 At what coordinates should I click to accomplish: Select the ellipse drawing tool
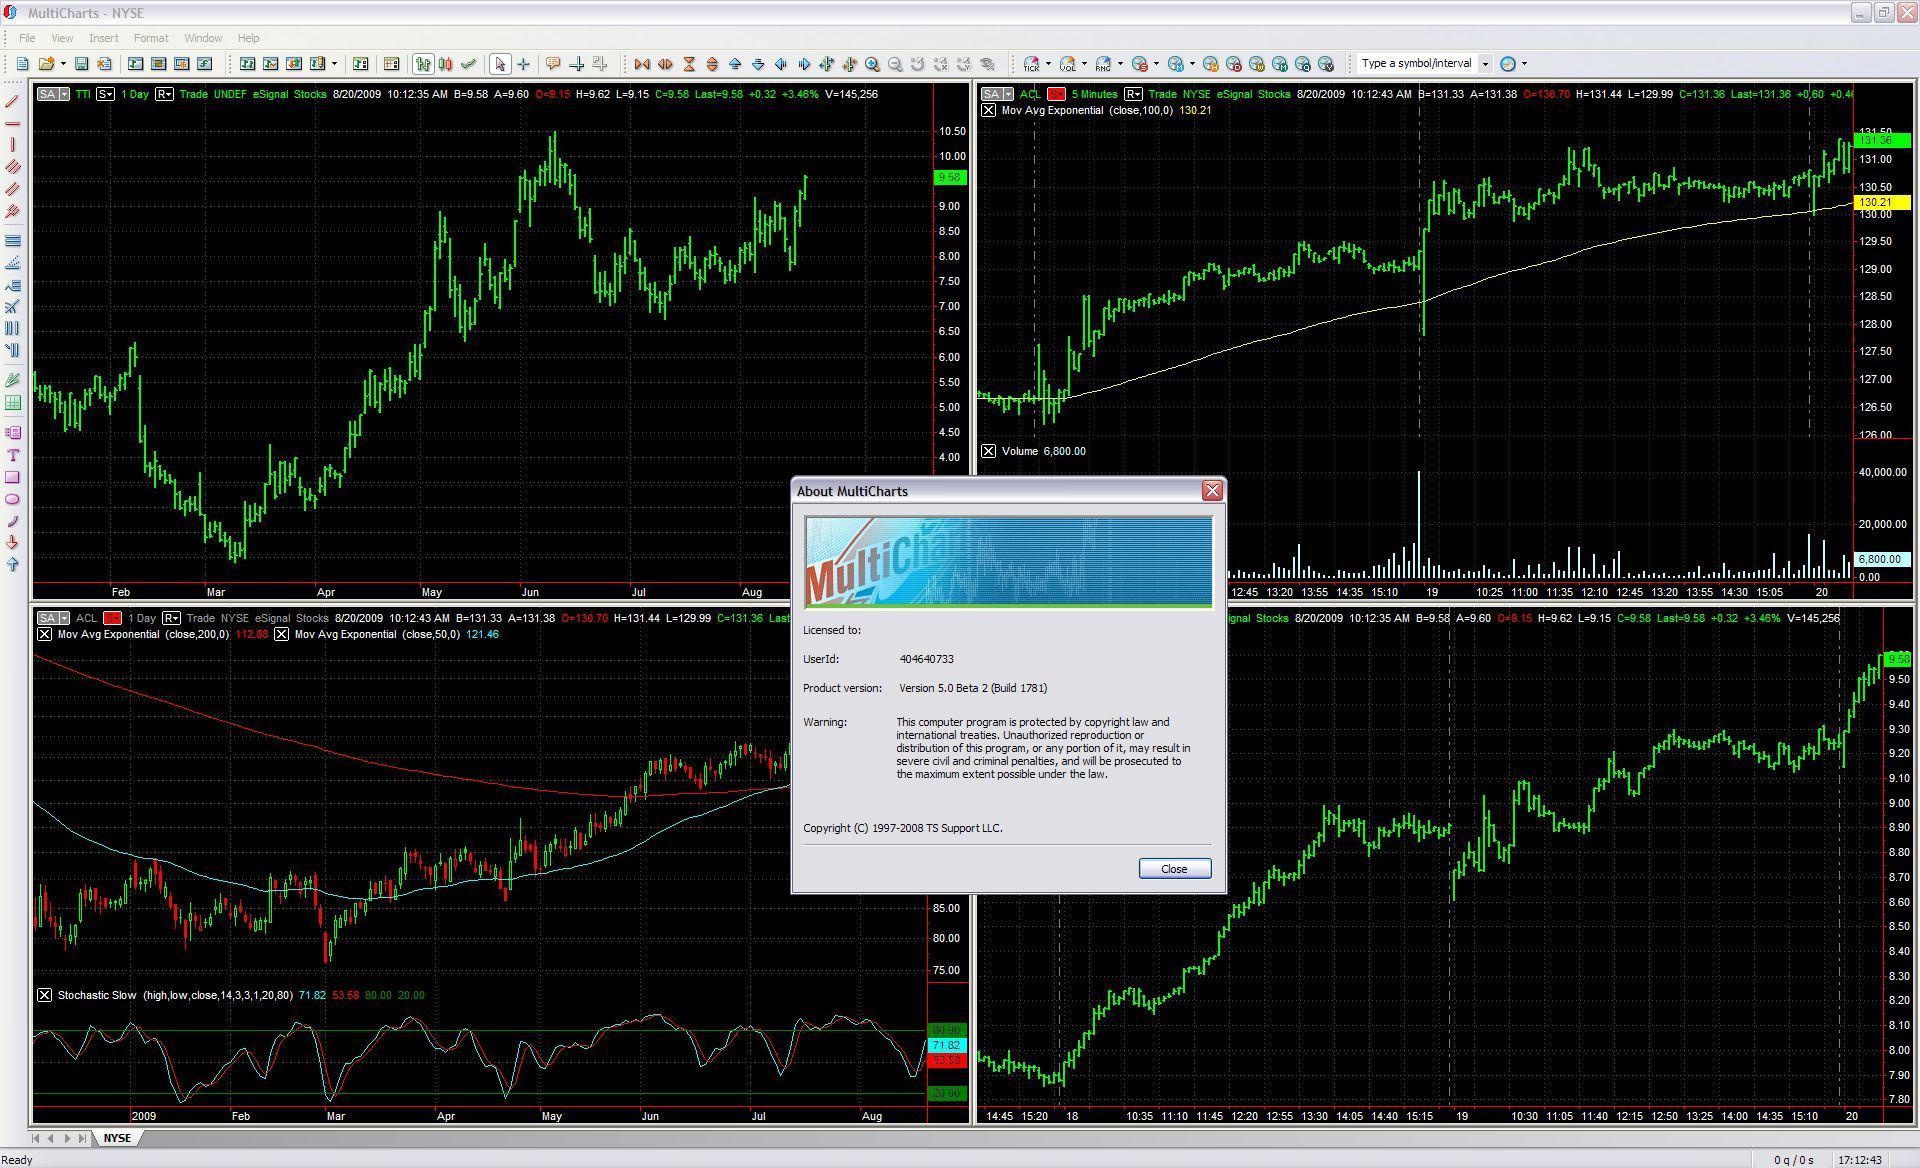coord(12,499)
